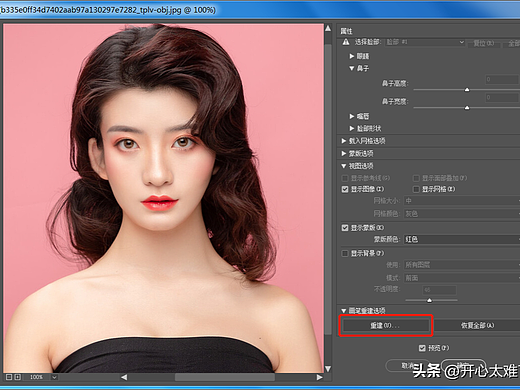520x390 pixels.
Task: Expand the 载入网格选项 section
Action: 344,141
